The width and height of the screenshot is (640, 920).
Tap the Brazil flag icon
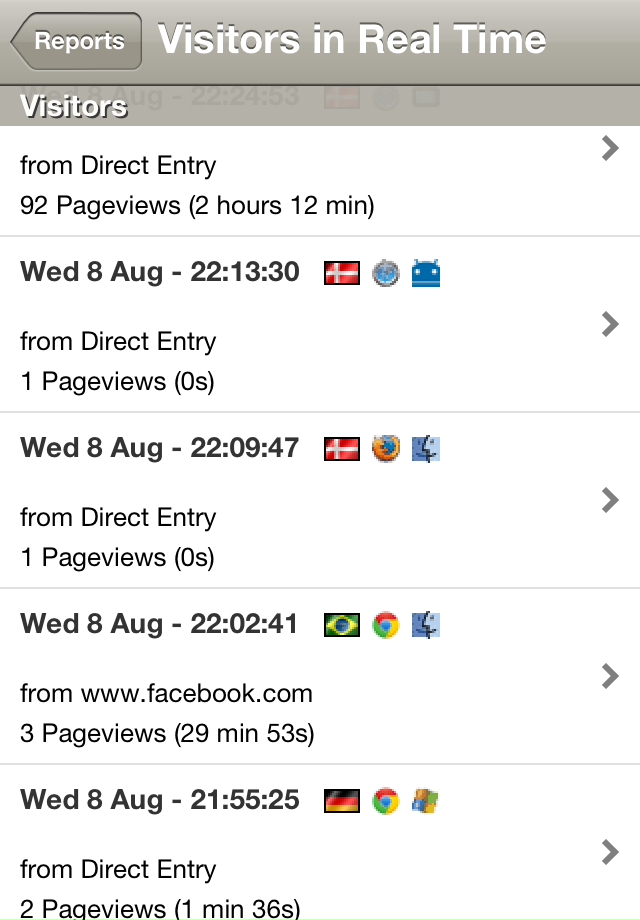point(342,625)
